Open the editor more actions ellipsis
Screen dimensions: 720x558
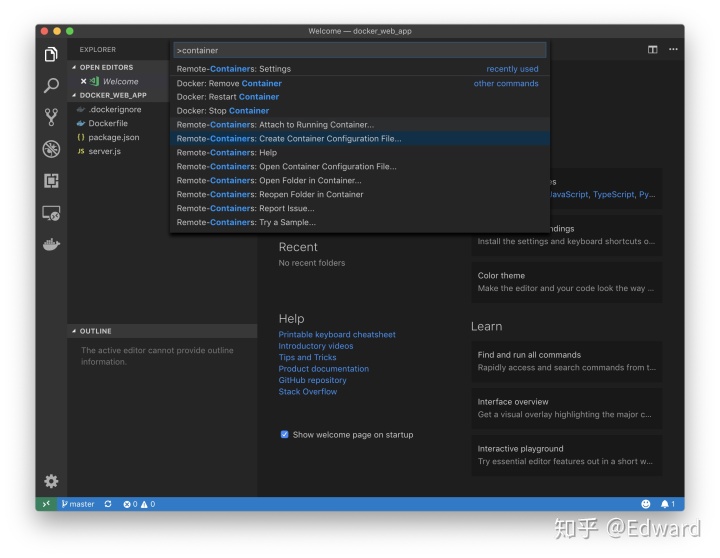point(673,49)
